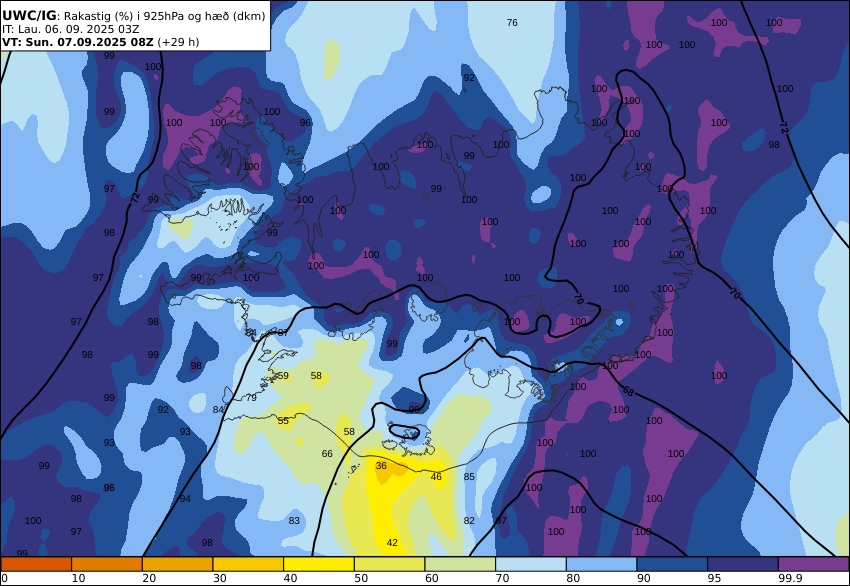Click the 'VT: Sun. 07.09.2025 08Z' line

coord(78,42)
